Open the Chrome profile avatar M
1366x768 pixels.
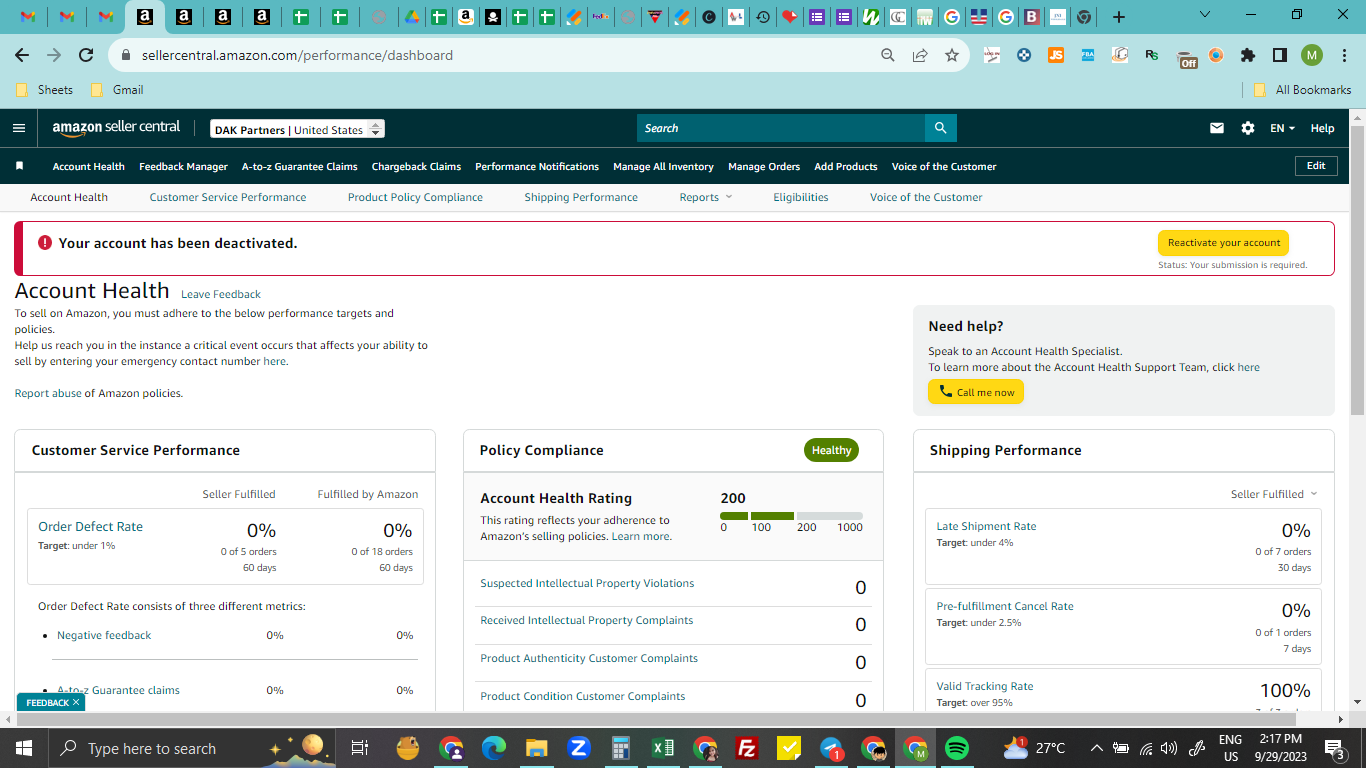pos(1312,55)
